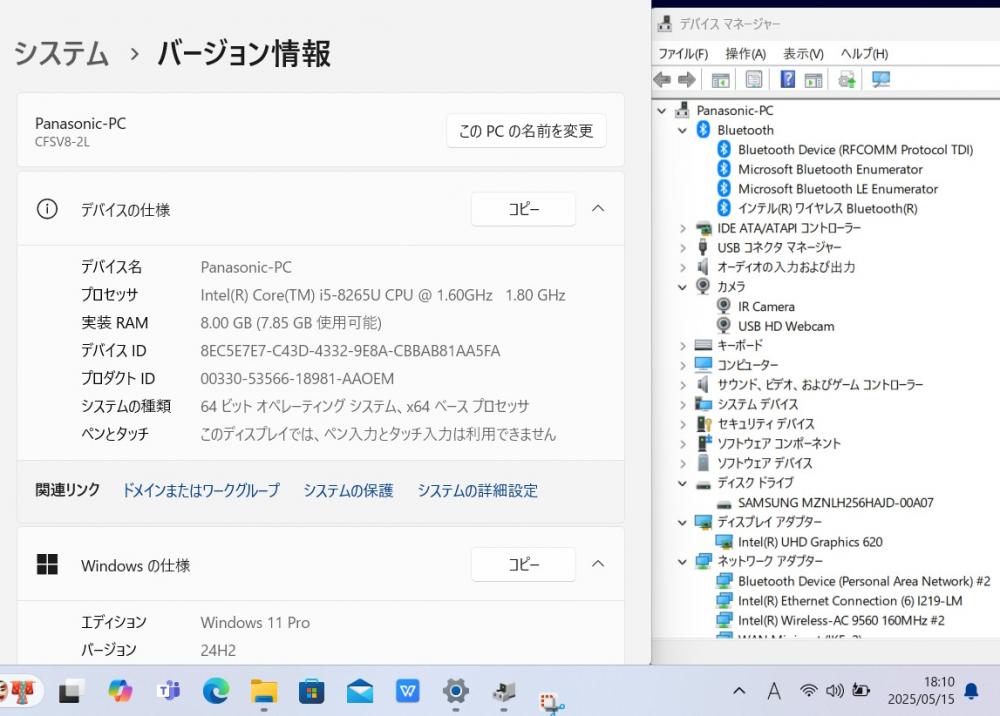Show hidden tray icons with the up chevron
The image size is (1000, 716).
[x=739, y=690]
